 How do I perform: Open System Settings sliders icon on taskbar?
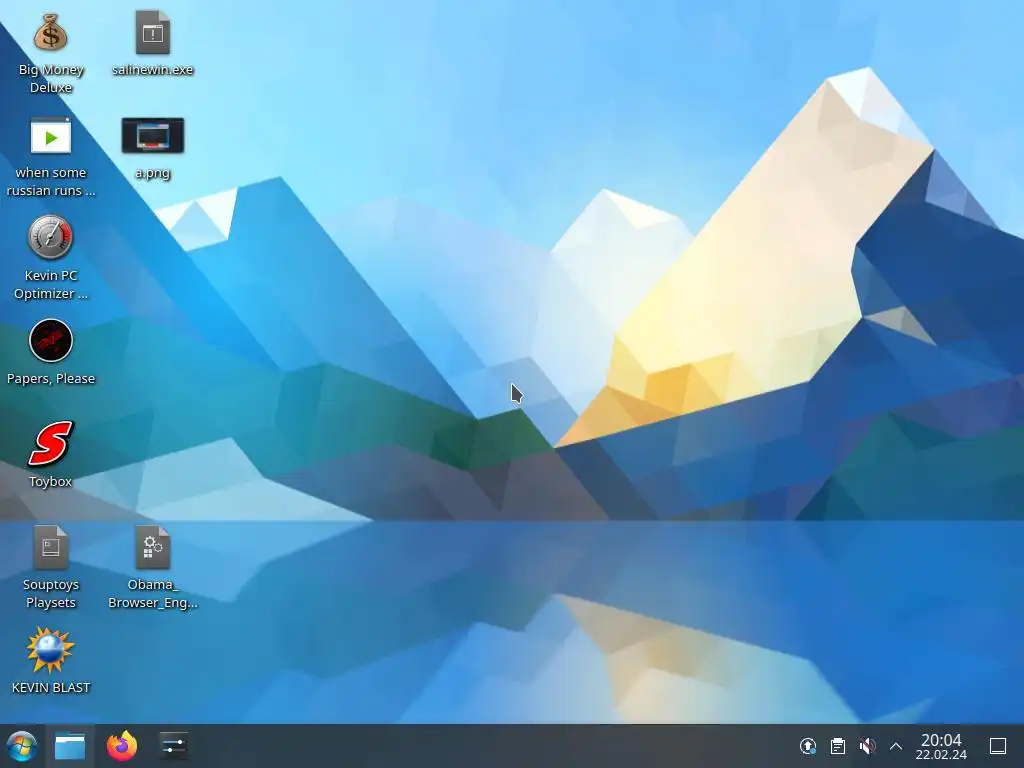tap(174, 746)
